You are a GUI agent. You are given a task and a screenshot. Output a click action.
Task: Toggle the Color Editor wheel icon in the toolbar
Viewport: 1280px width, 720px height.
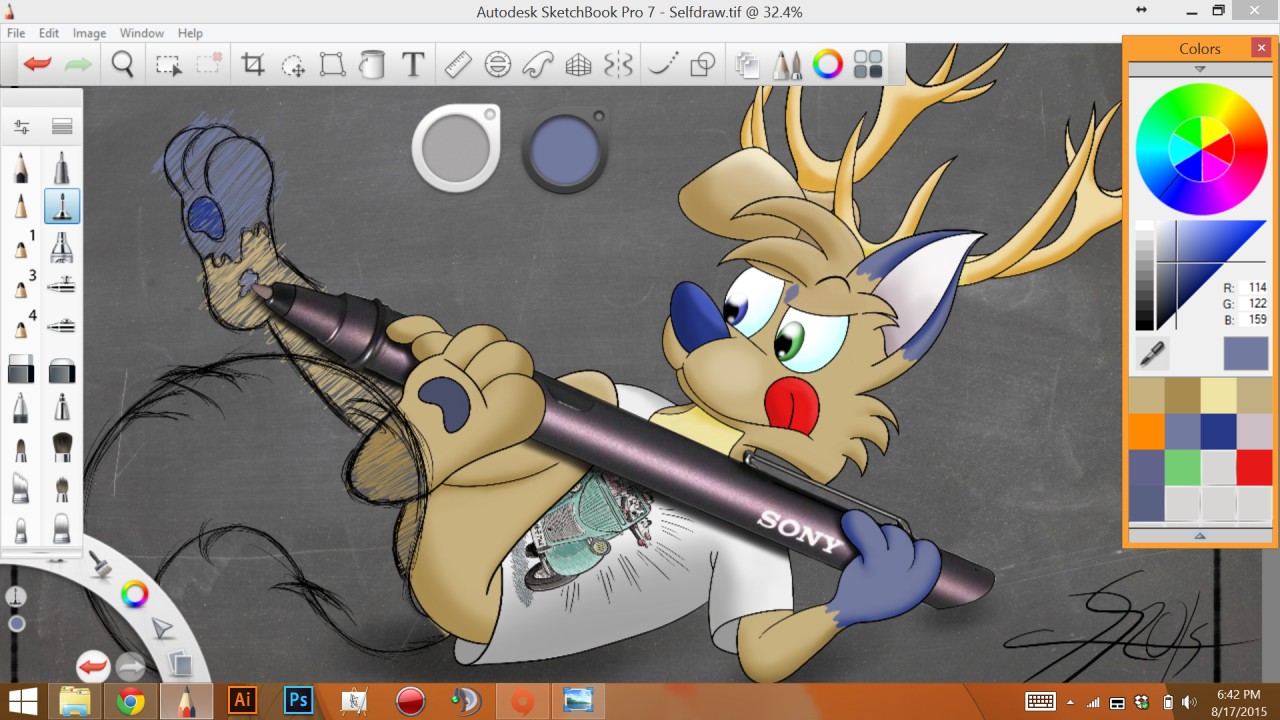click(x=827, y=66)
